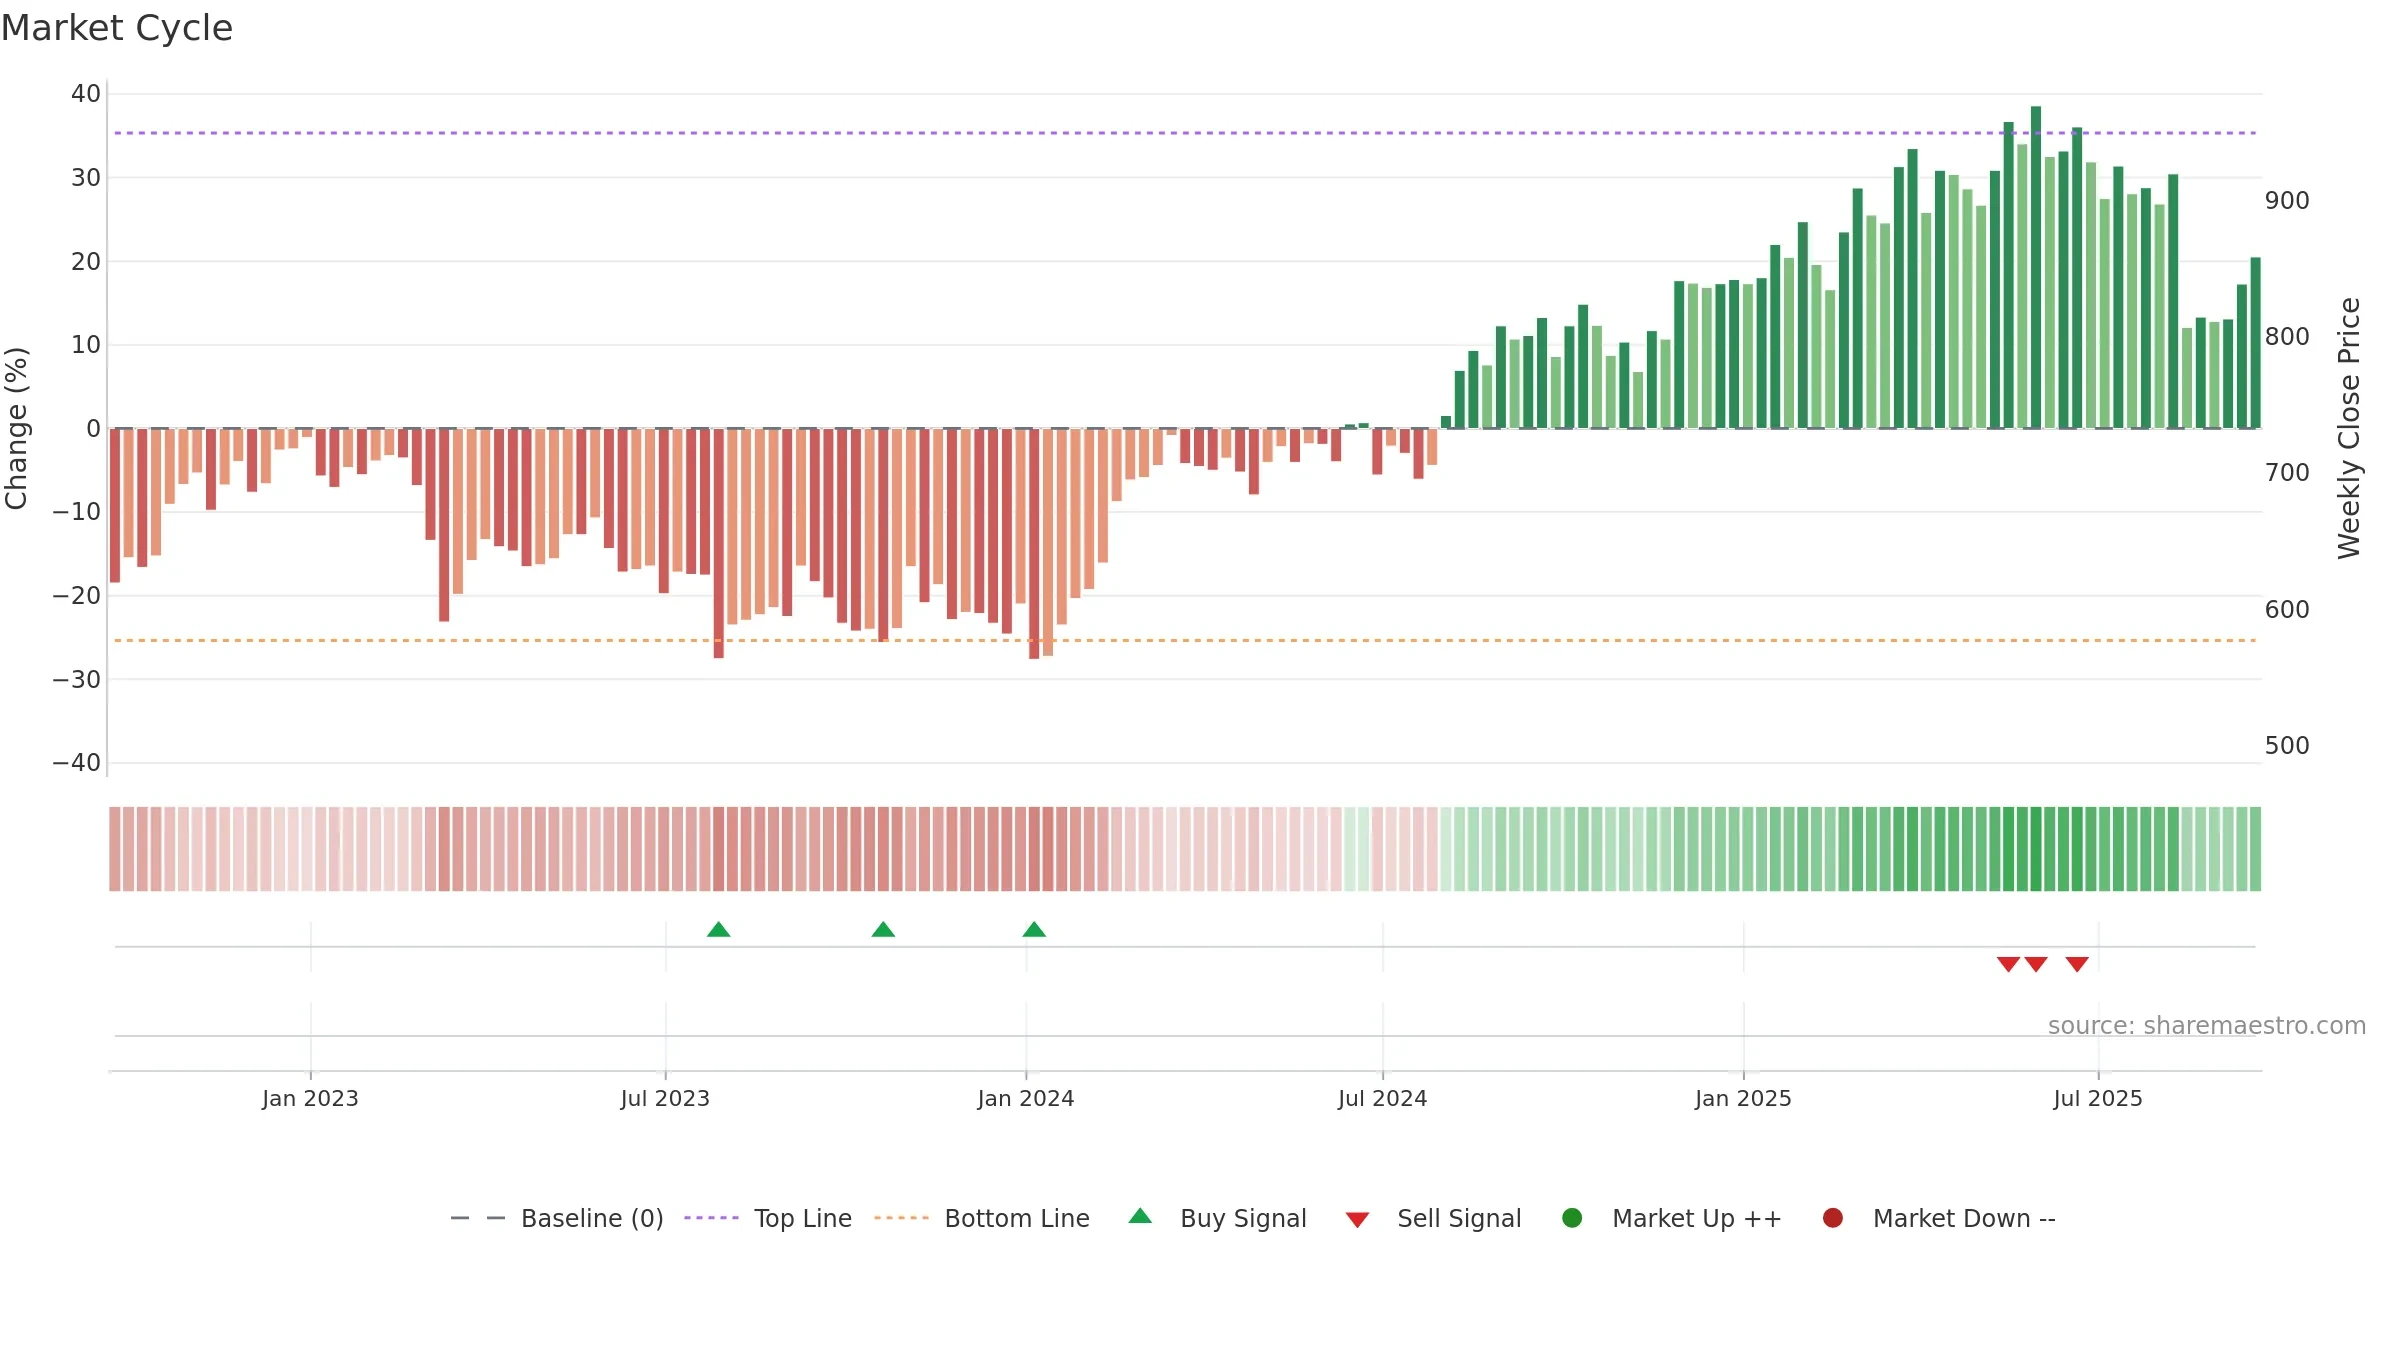Click the Jul 2023 axis label
This screenshot has width=2400, height=1350.
click(x=665, y=1098)
